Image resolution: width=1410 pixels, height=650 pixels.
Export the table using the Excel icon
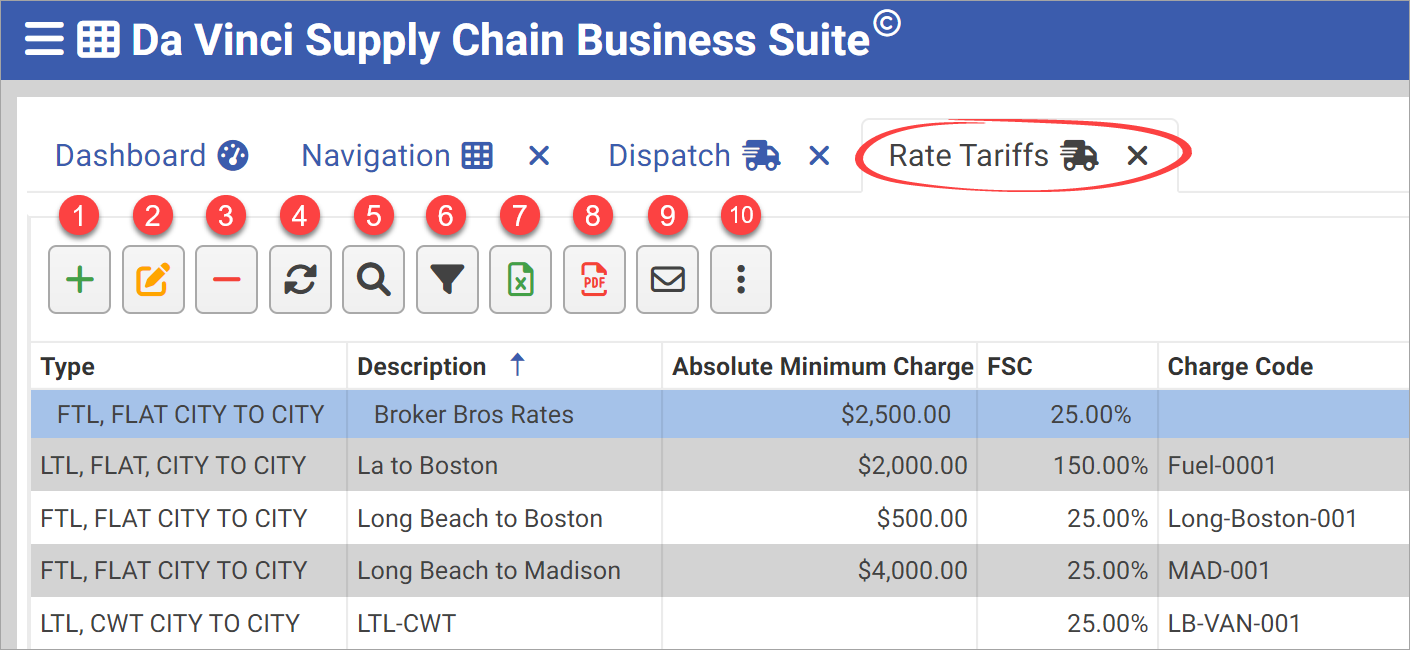coord(520,279)
